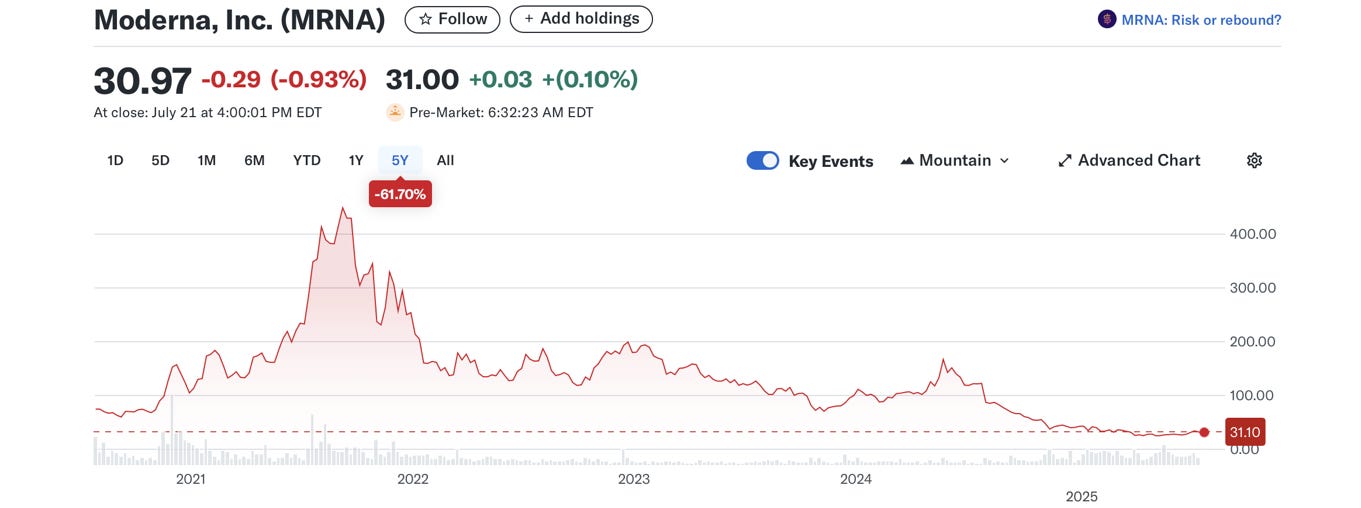This screenshot has width=1361, height=508.
Task: Click the red end-point dot on price line
Action: click(1204, 432)
